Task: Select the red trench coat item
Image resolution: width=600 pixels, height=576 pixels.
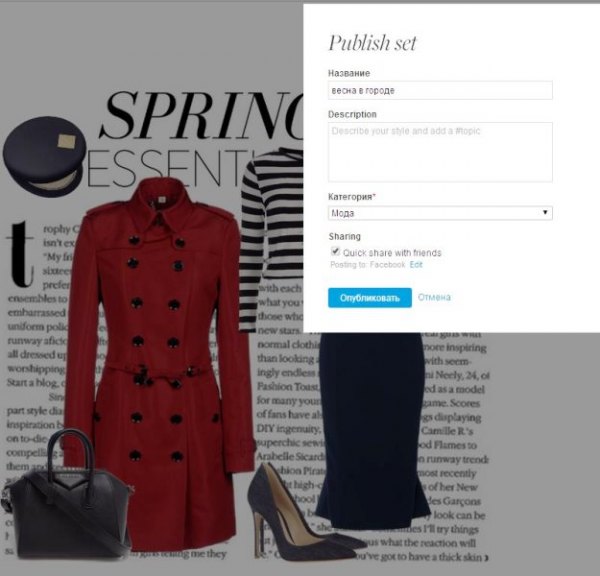Action: (159, 364)
